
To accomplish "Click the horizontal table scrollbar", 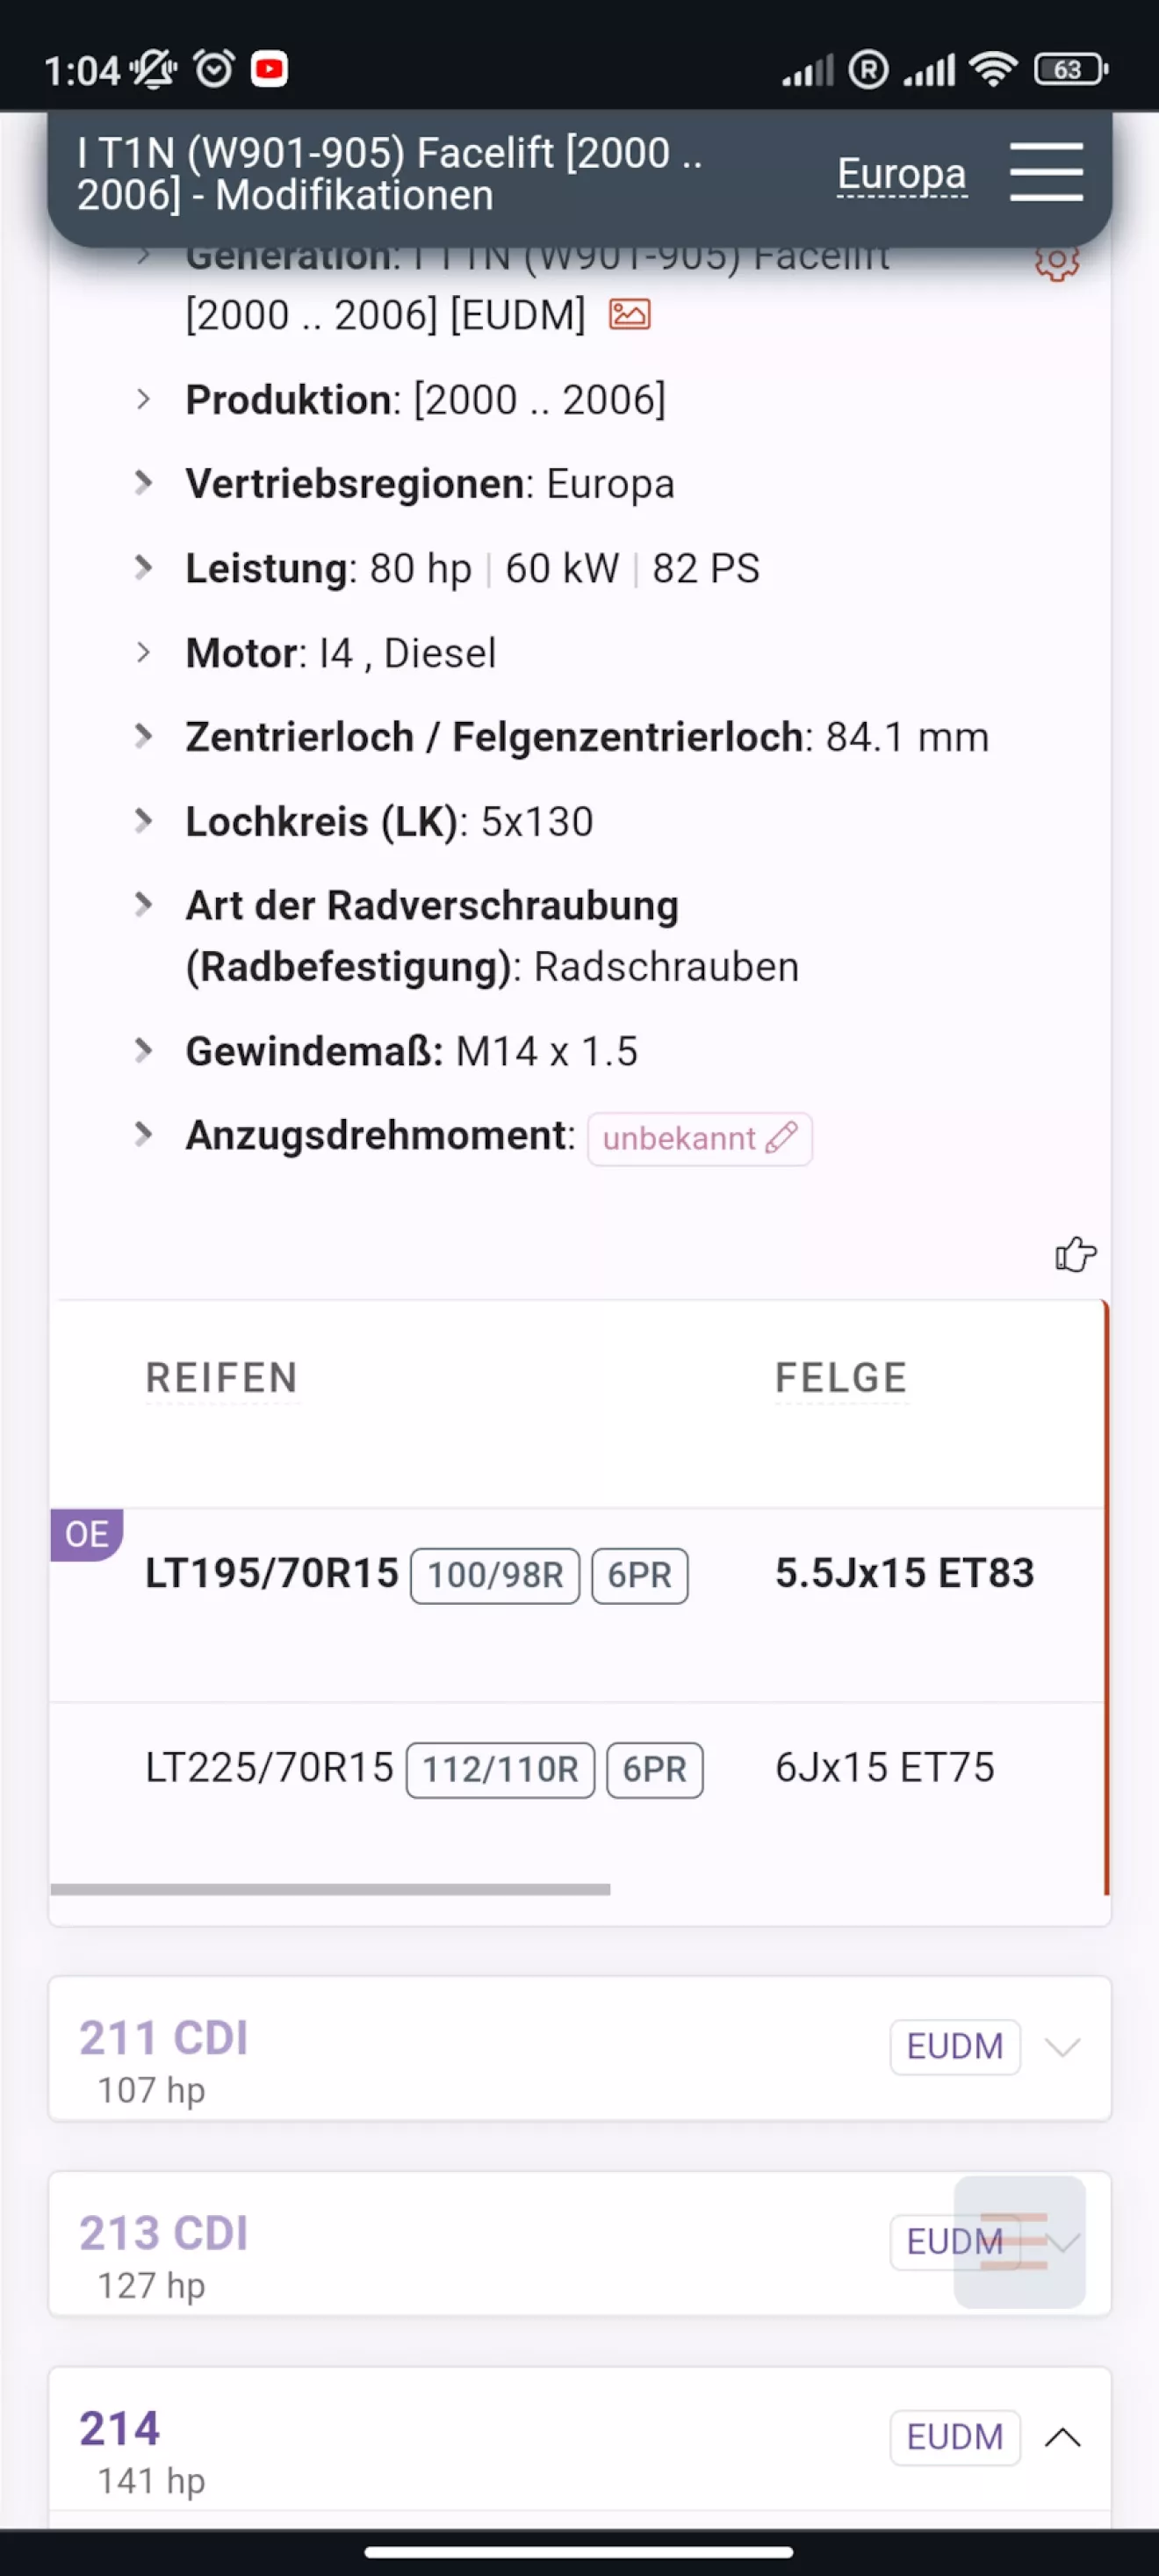I will 330,1889.
